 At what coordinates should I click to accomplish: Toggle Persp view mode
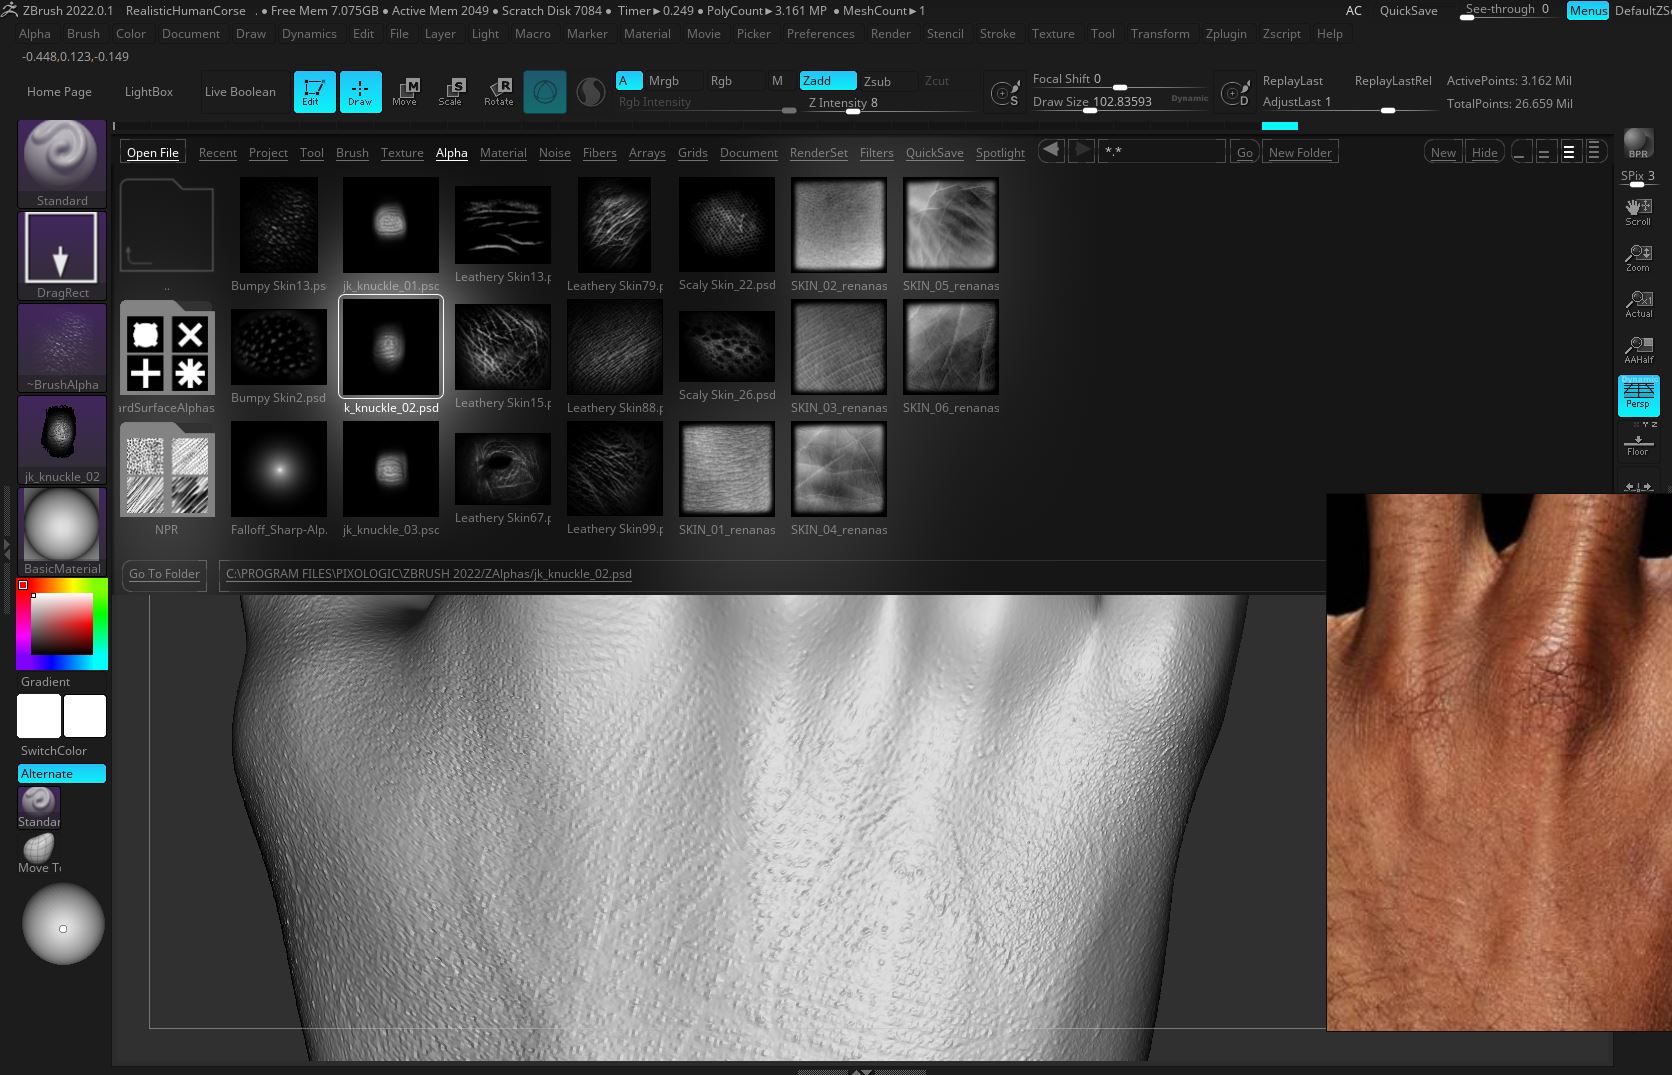[1638, 395]
